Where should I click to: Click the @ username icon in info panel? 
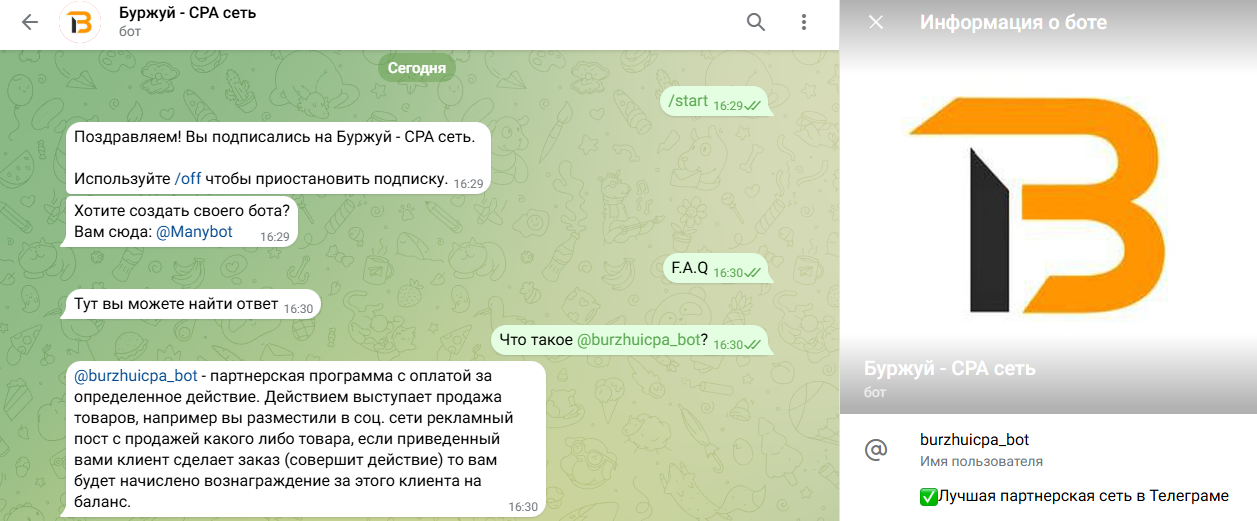[x=876, y=450]
